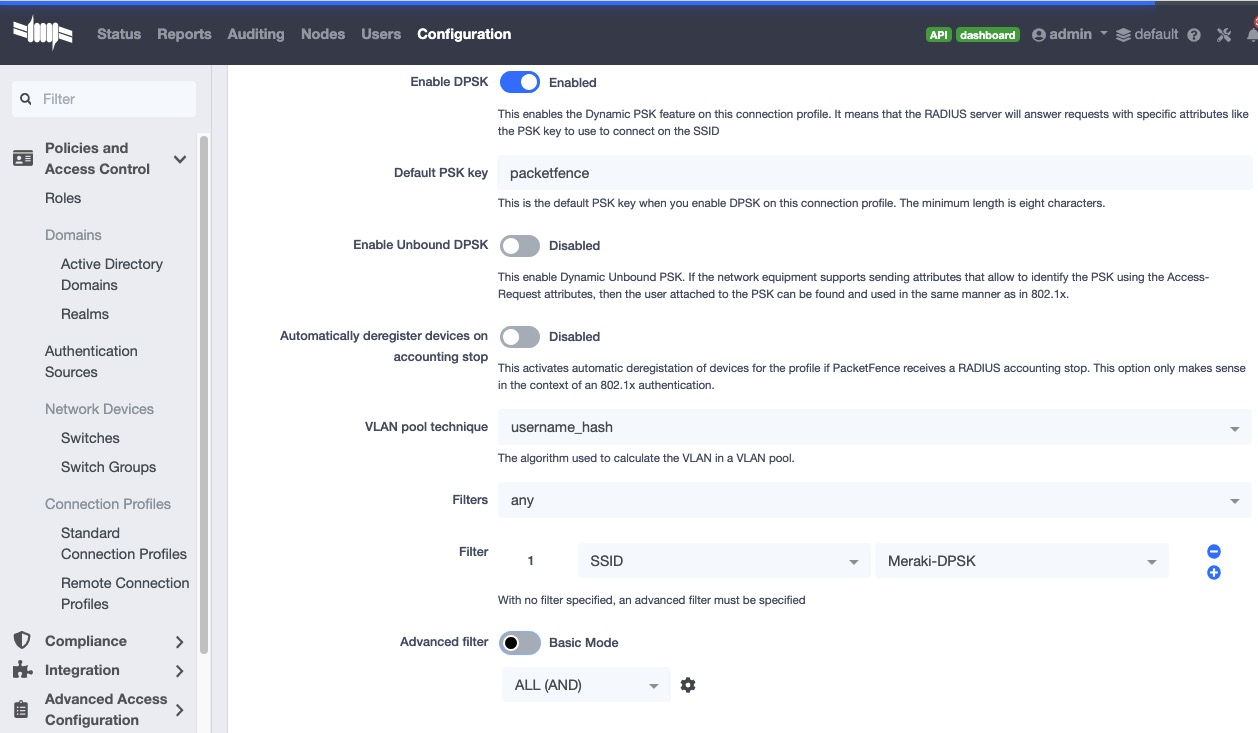The width and height of the screenshot is (1258, 733).
Task: Add a new filter with the plus icon
Action: pos(1213,572)
